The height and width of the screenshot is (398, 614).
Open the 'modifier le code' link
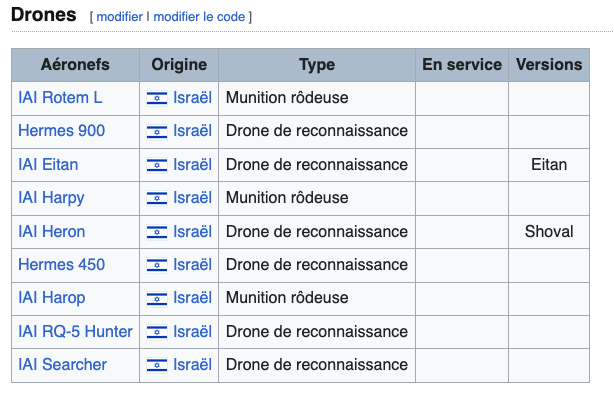click(199, 17)
